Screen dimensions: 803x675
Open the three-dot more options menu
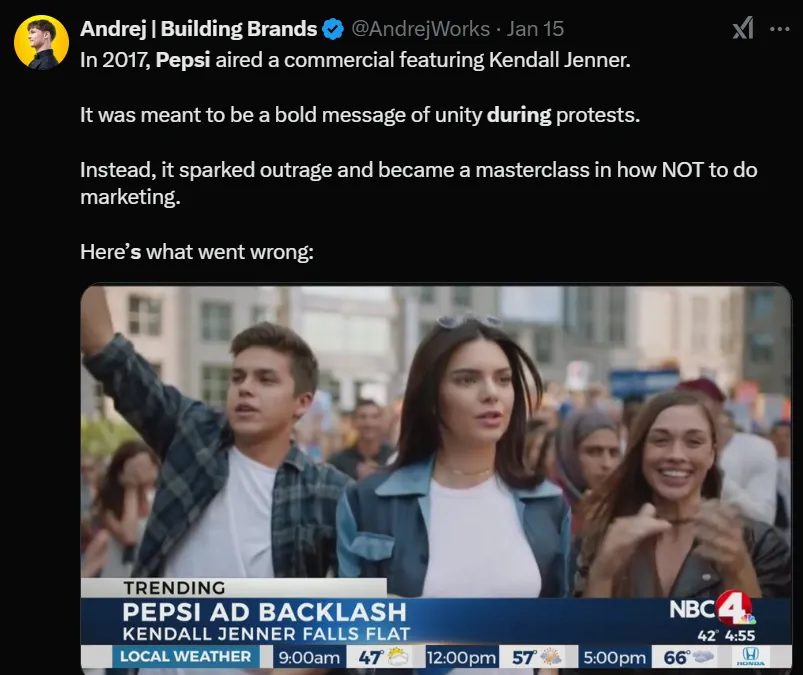(780, 29)
